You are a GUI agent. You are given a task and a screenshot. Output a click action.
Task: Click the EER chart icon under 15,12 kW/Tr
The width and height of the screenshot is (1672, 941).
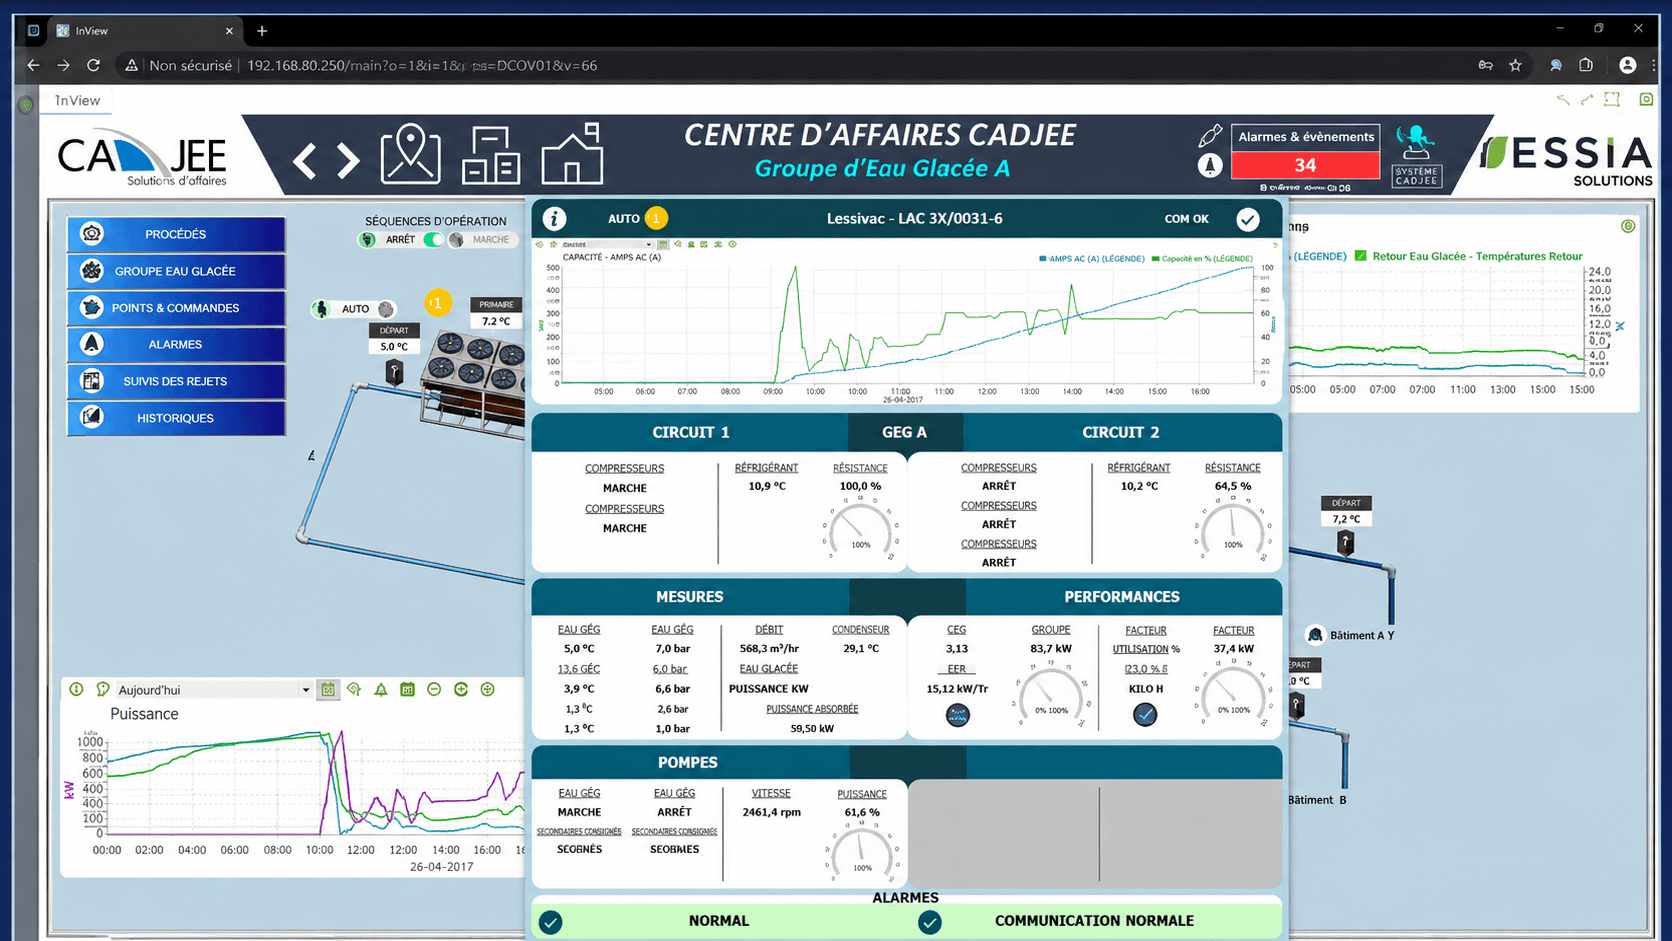coord(957,715)
